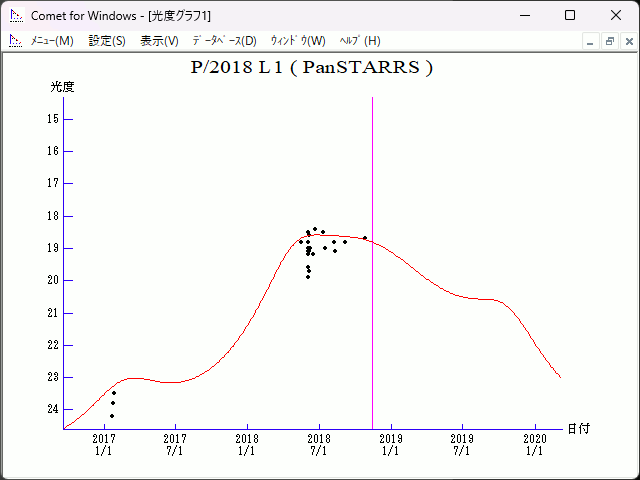This screenshot has width=640, height=480.
Task: Click the 2019 7/1 date label
Action: (462, 445)
